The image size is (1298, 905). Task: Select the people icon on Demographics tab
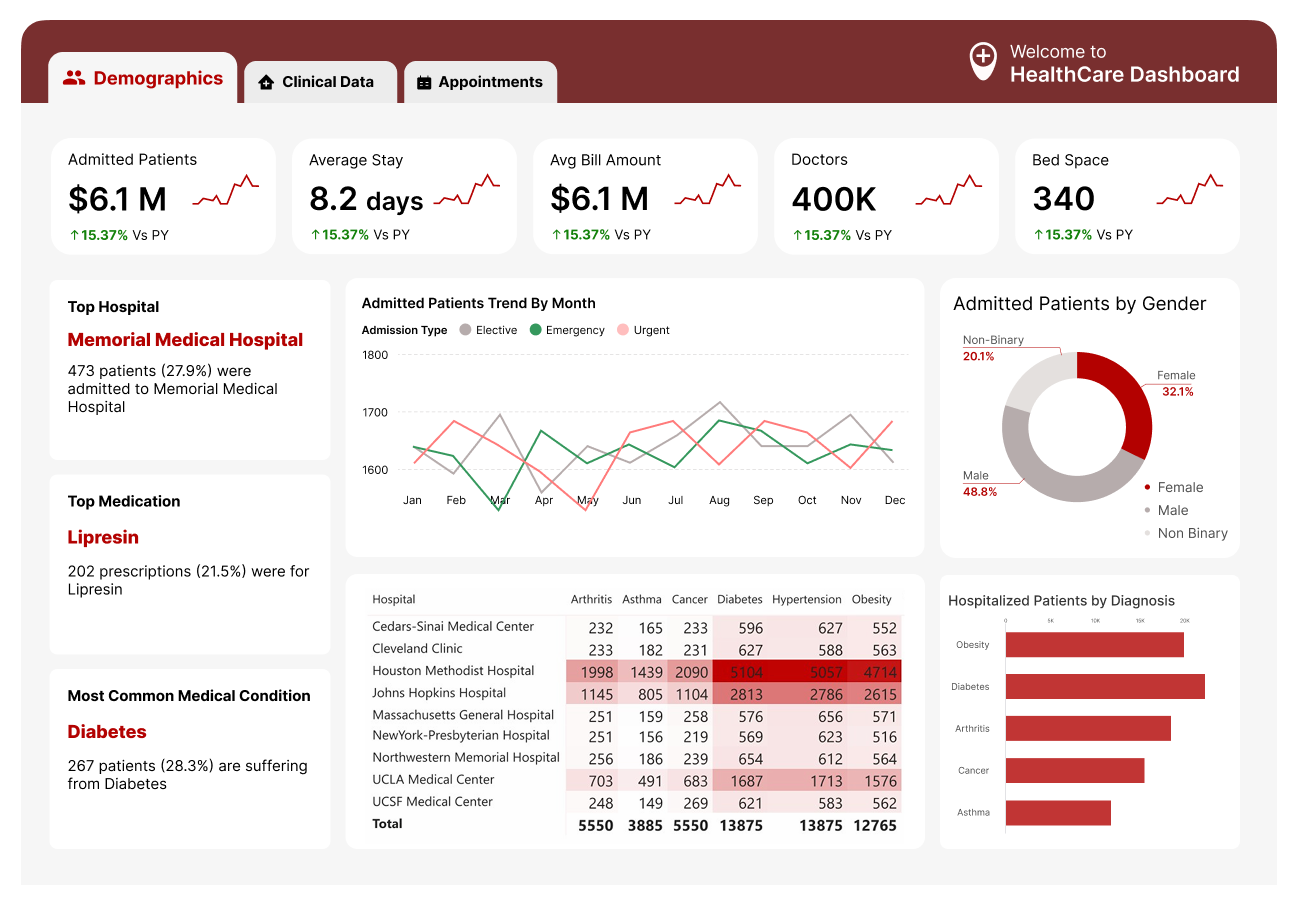(74, 78)
